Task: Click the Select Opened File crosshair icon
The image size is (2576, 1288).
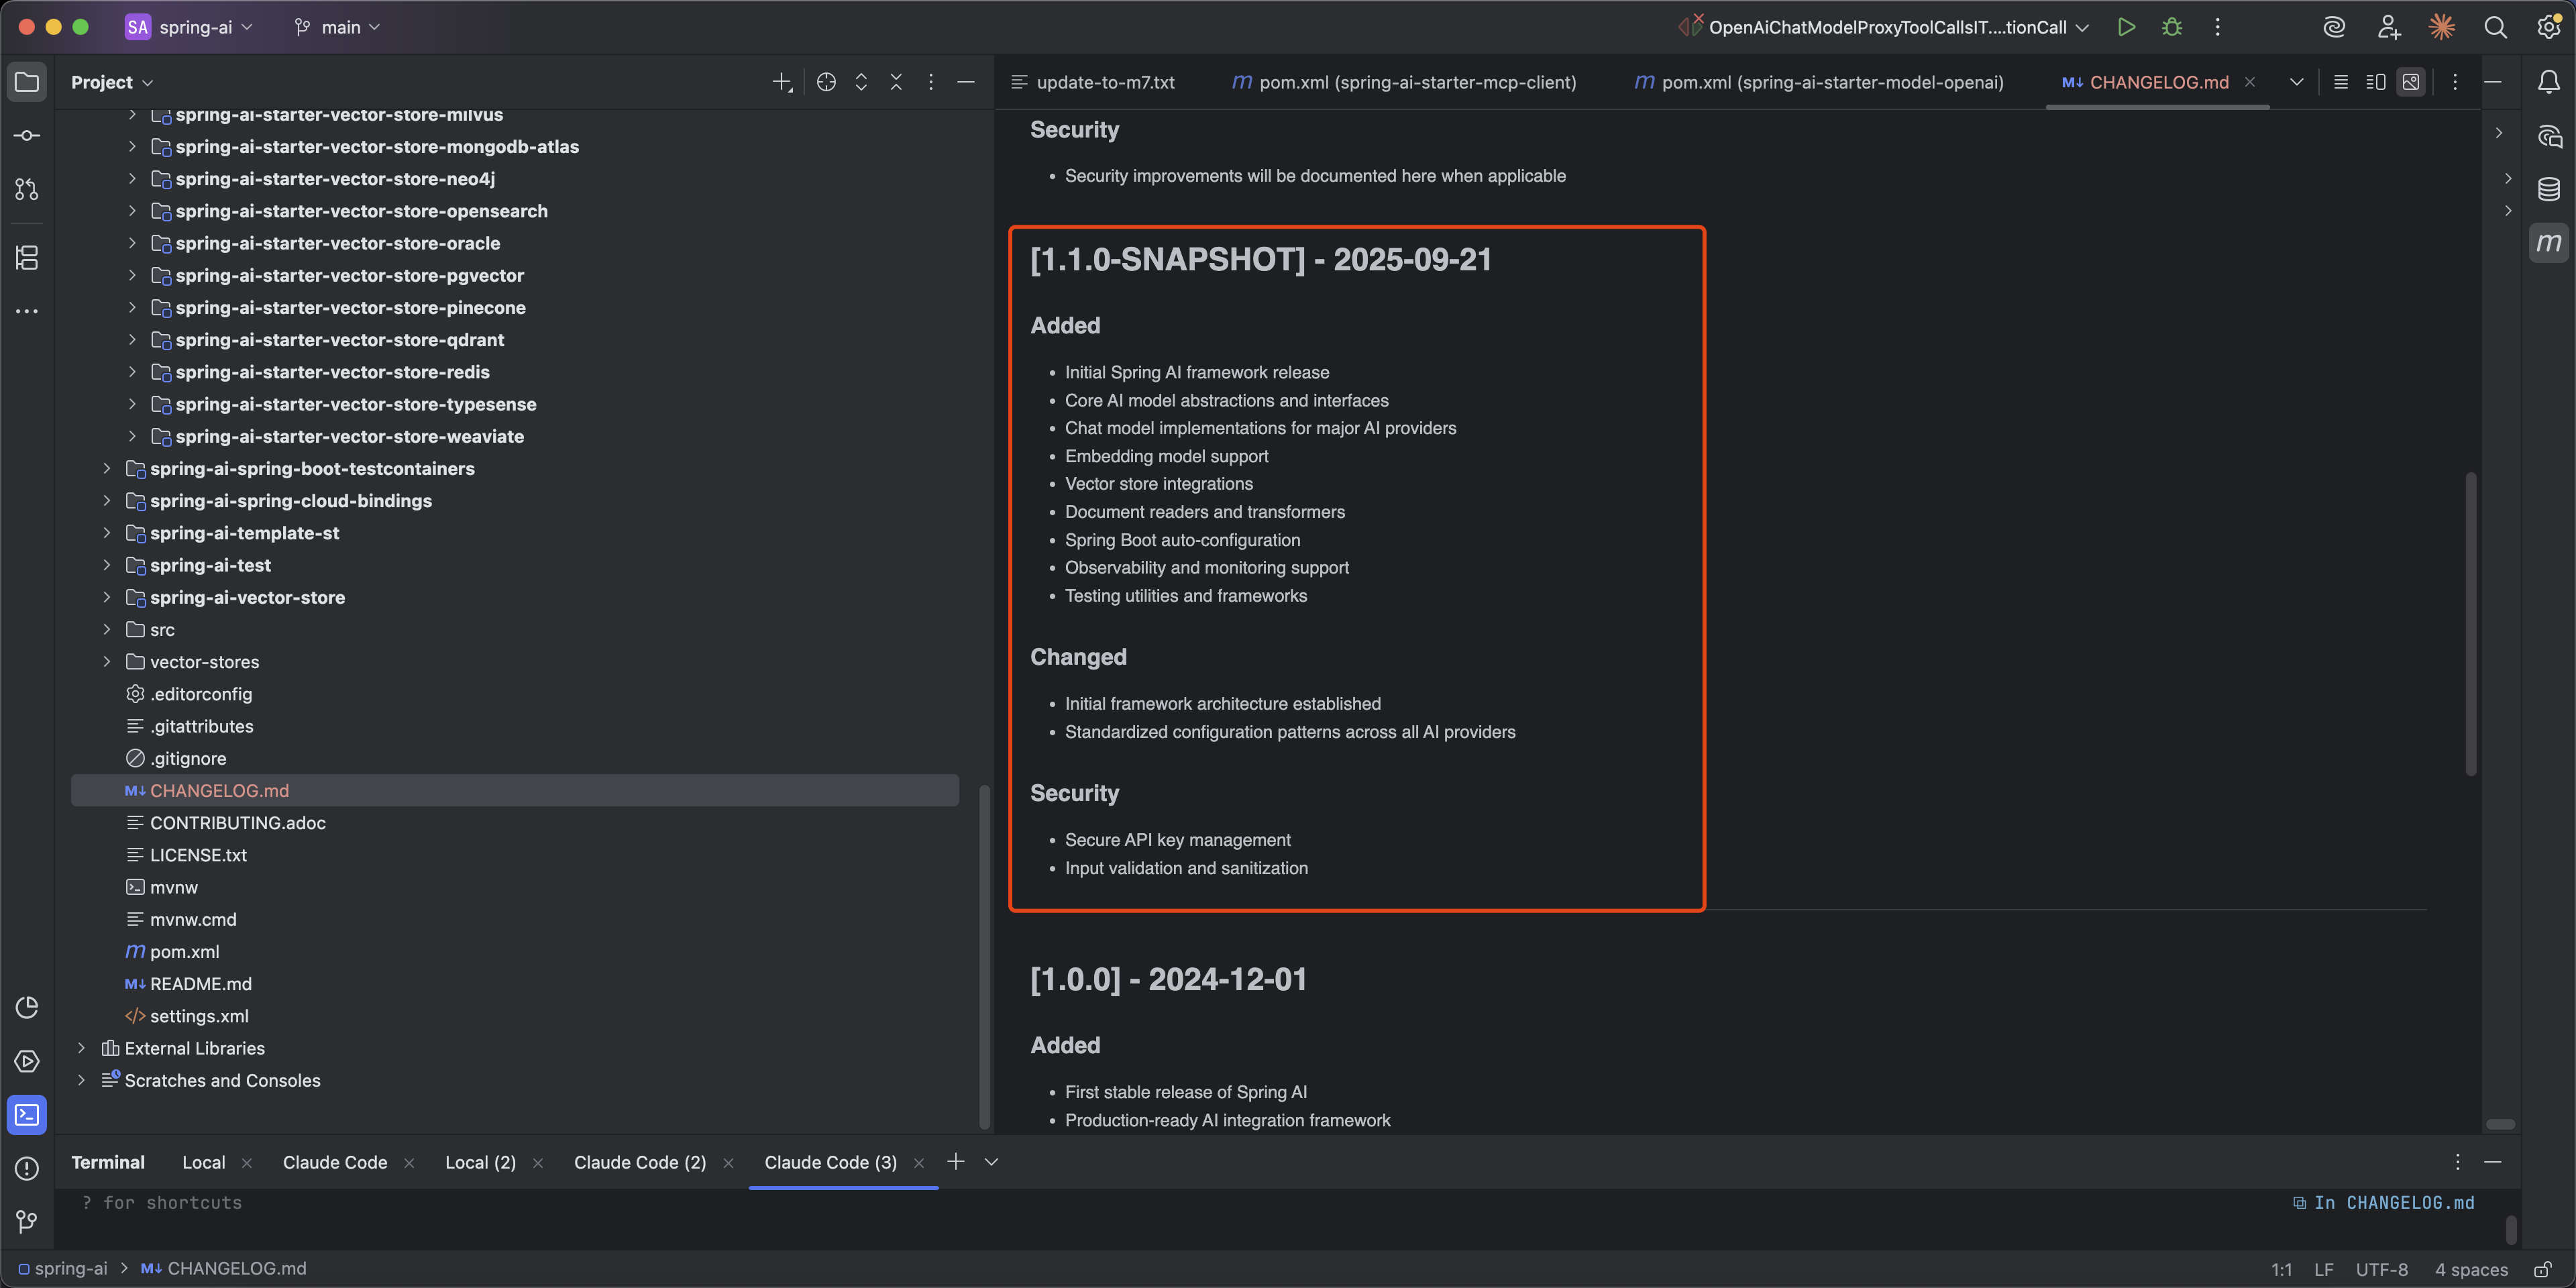Action: (825, 82)
